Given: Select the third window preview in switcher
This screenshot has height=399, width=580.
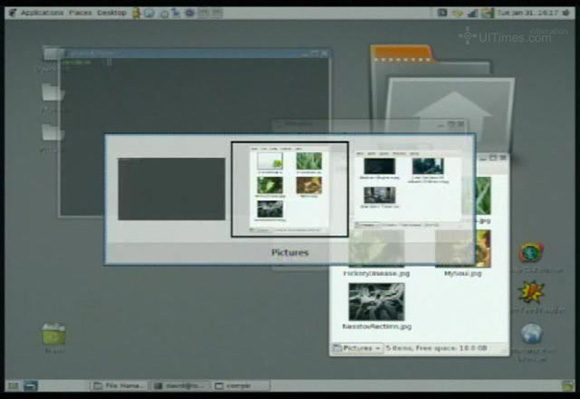Looking at the screenshot, I should coord(408,189).
